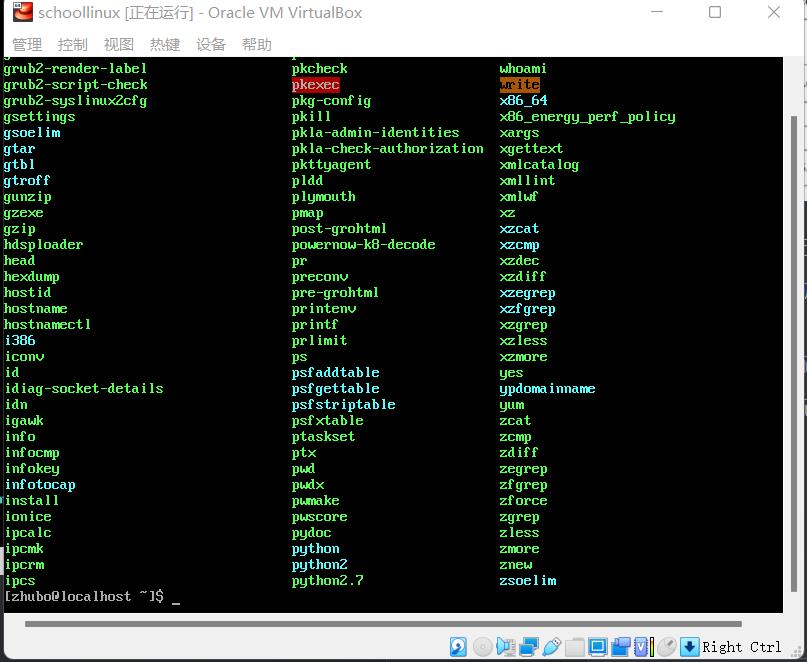Click the 'xzegrep' entry
Image resolution: width=807 pixels, height=662 pixels.
[527, 293]
